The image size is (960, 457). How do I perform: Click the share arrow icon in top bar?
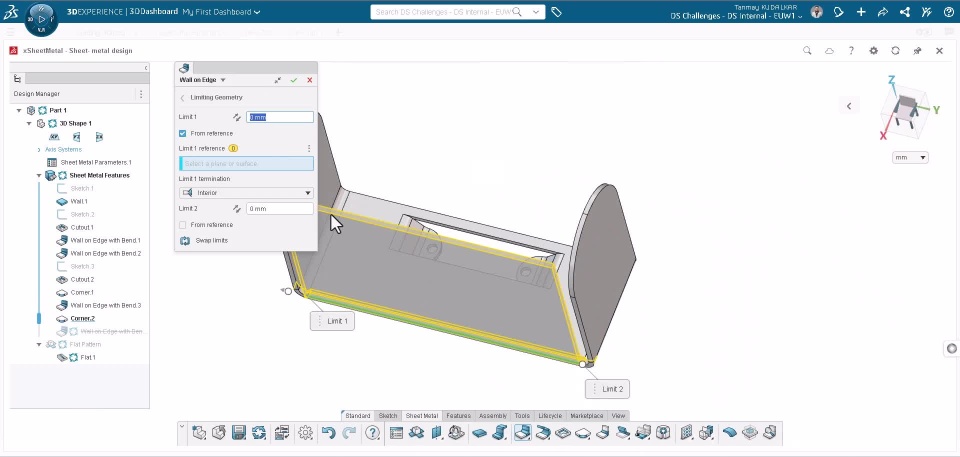[x=882, y=12]
